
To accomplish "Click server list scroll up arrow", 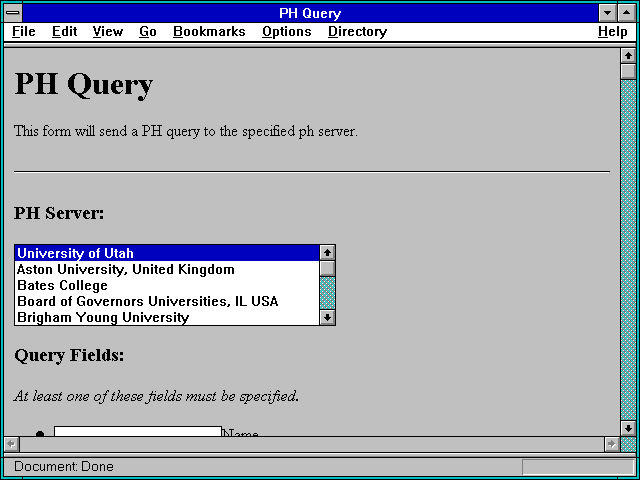I will [x=327, y=253].
